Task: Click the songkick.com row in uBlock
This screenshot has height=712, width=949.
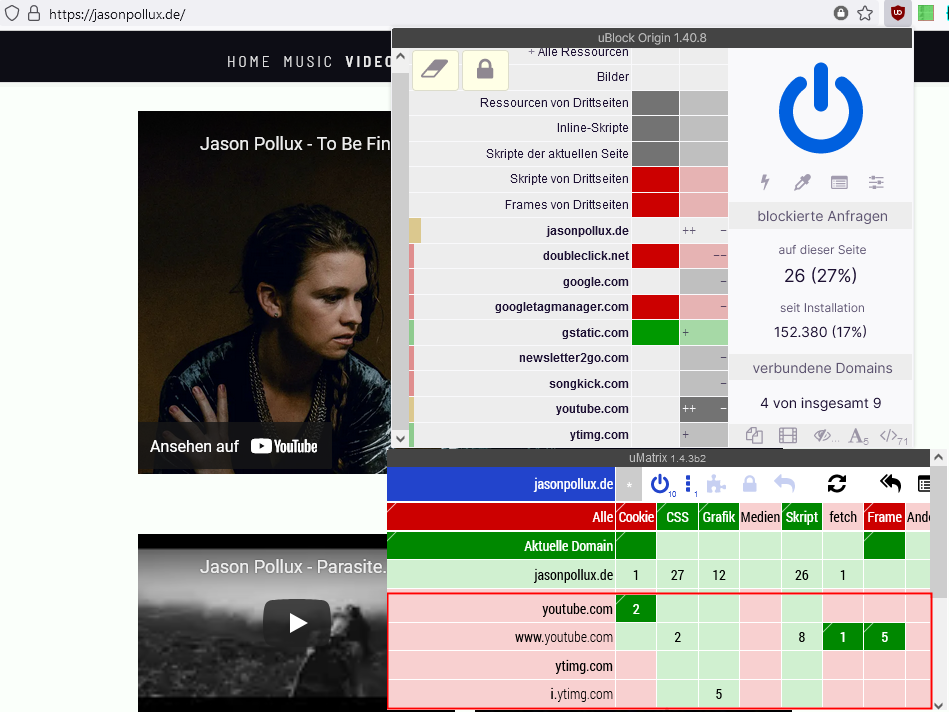Action: tap(569, 383)
